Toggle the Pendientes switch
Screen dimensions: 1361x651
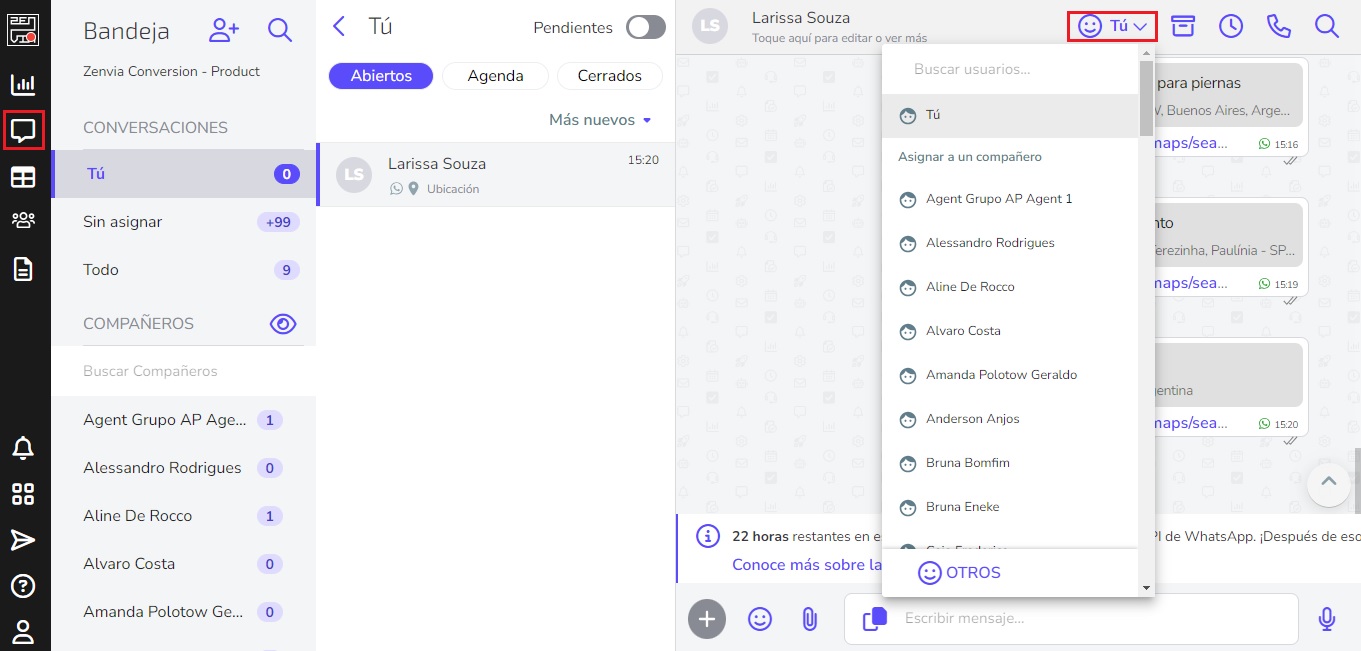click(646, 27)
